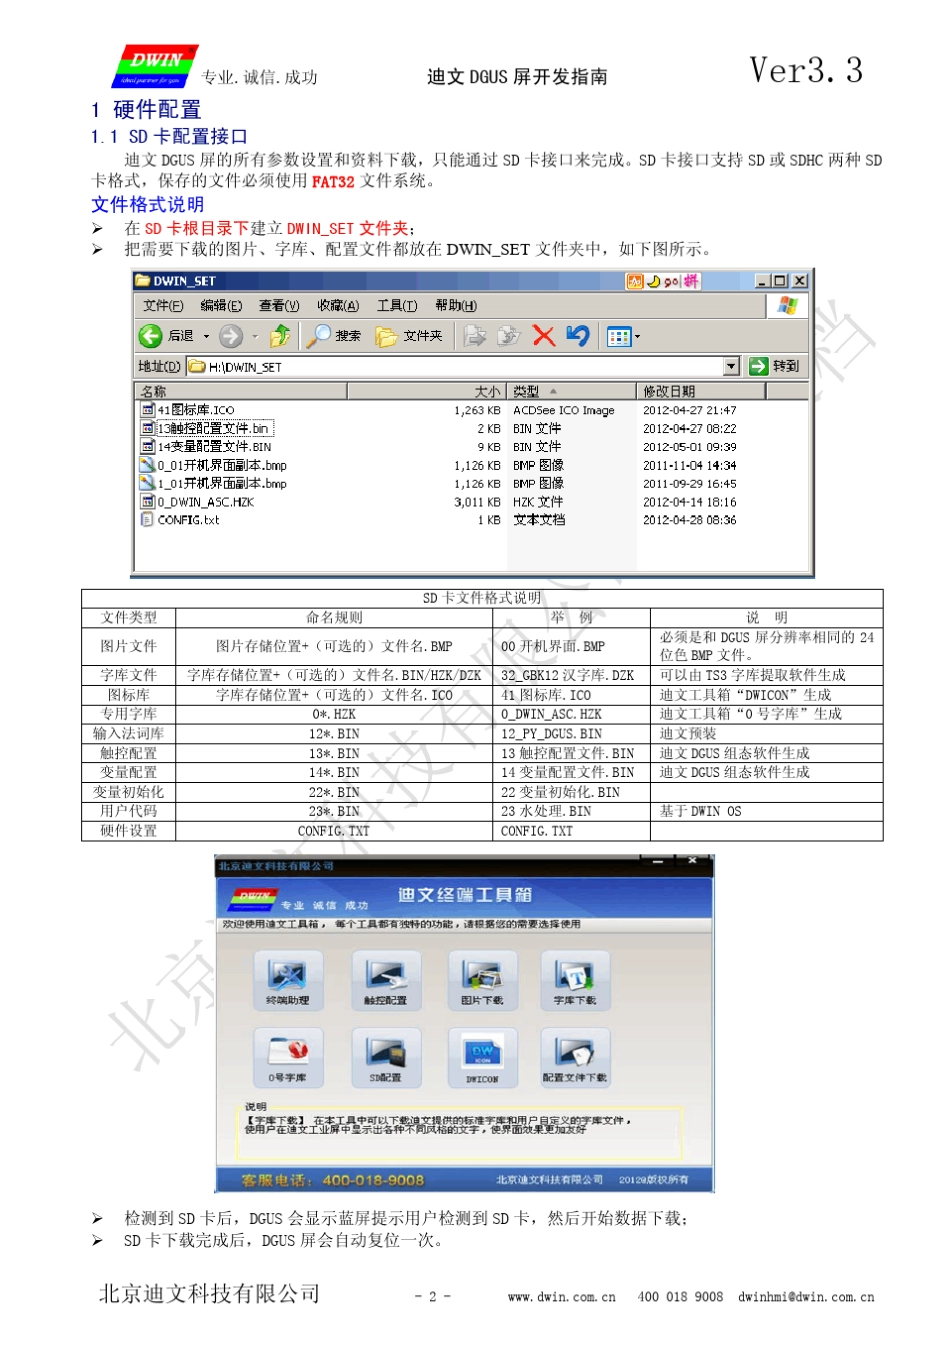Viewport: 950px width, 1345px height.
Task: Click the 拼 input method indicator
Action: (x=691, y=282)
